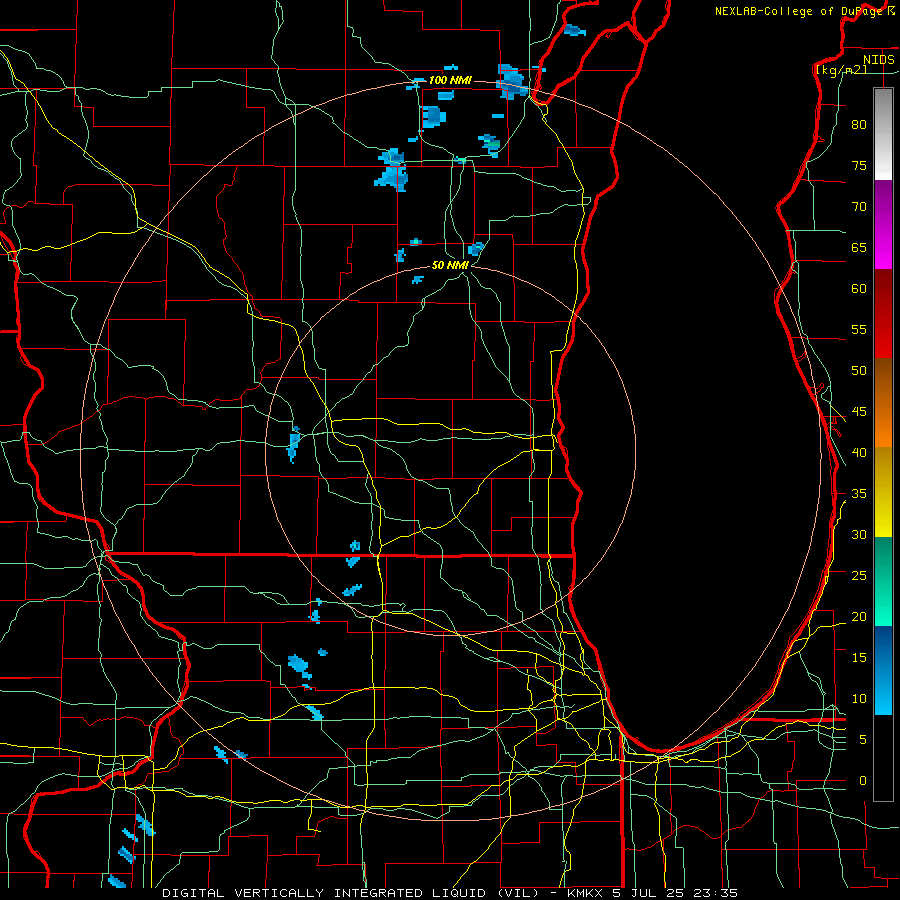Viewport: 900px width, 900px height.
Task: Click the 65 value on the color scale
Action: point(859,248)
